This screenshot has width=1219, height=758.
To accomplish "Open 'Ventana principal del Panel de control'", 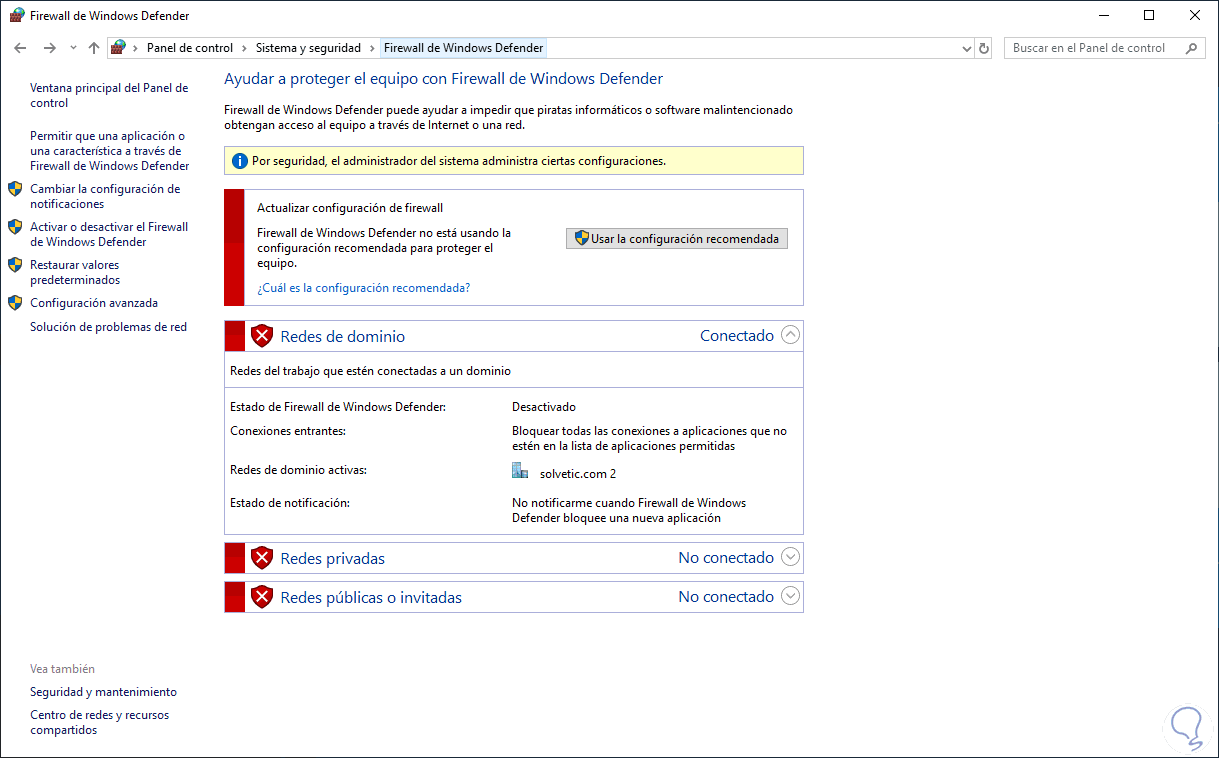I will pyautogui.click(x=109, y=96).
